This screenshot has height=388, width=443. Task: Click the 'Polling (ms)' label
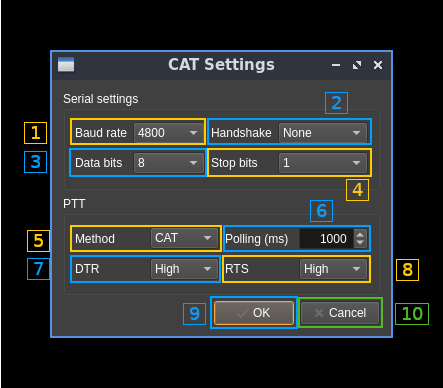[257, 239]
